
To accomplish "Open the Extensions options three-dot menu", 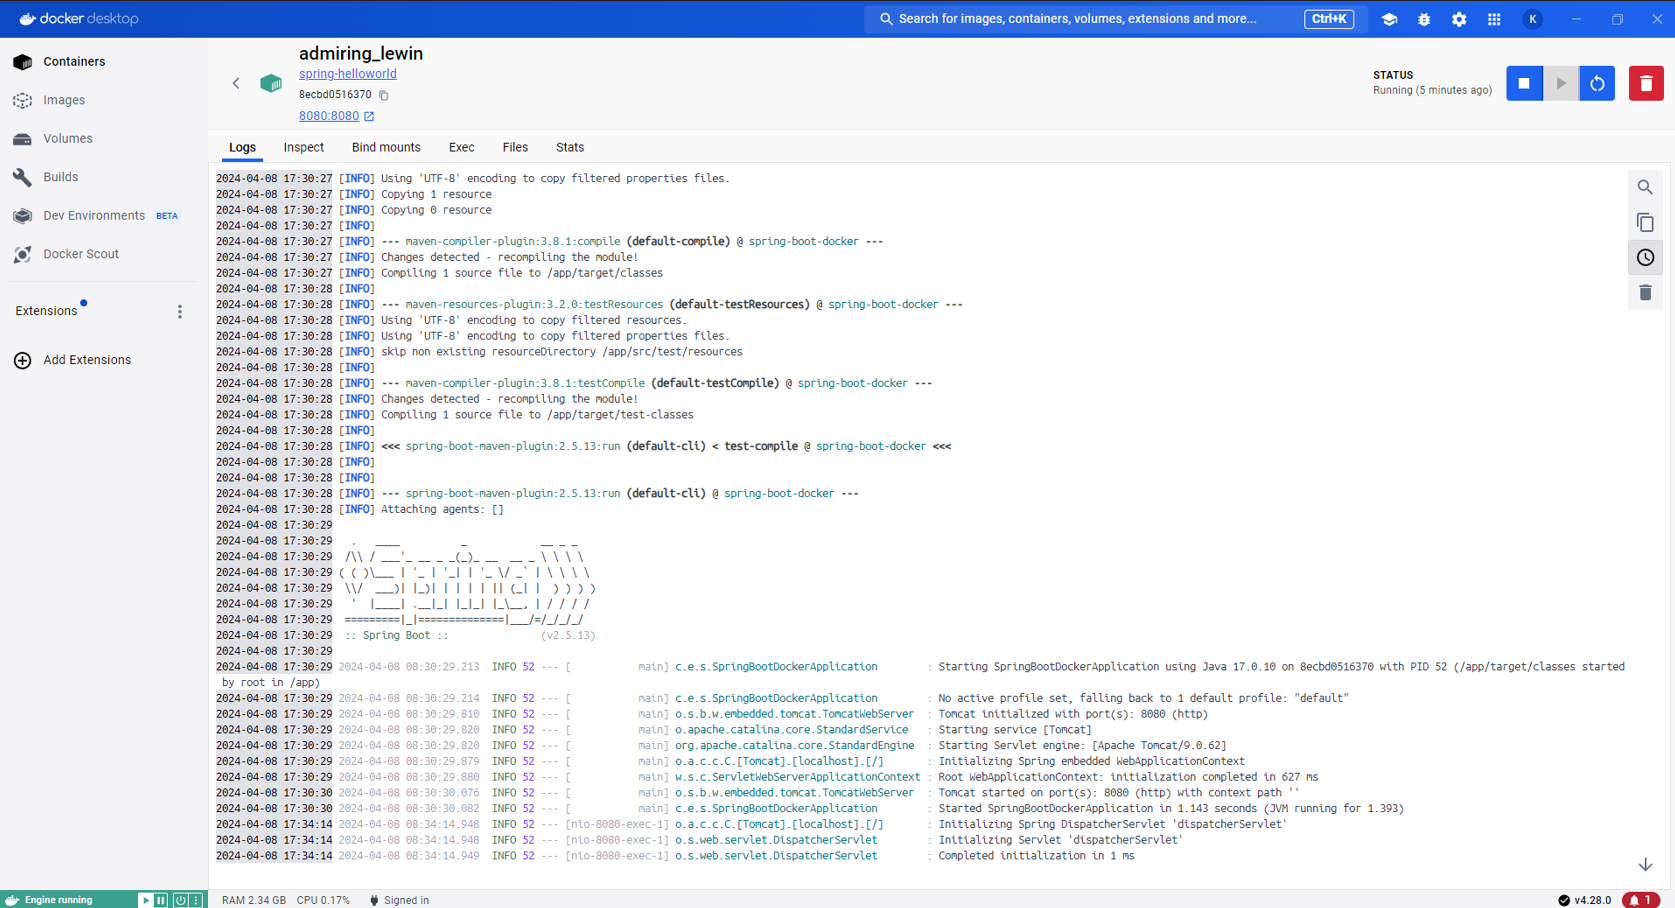I will [180, 312].
